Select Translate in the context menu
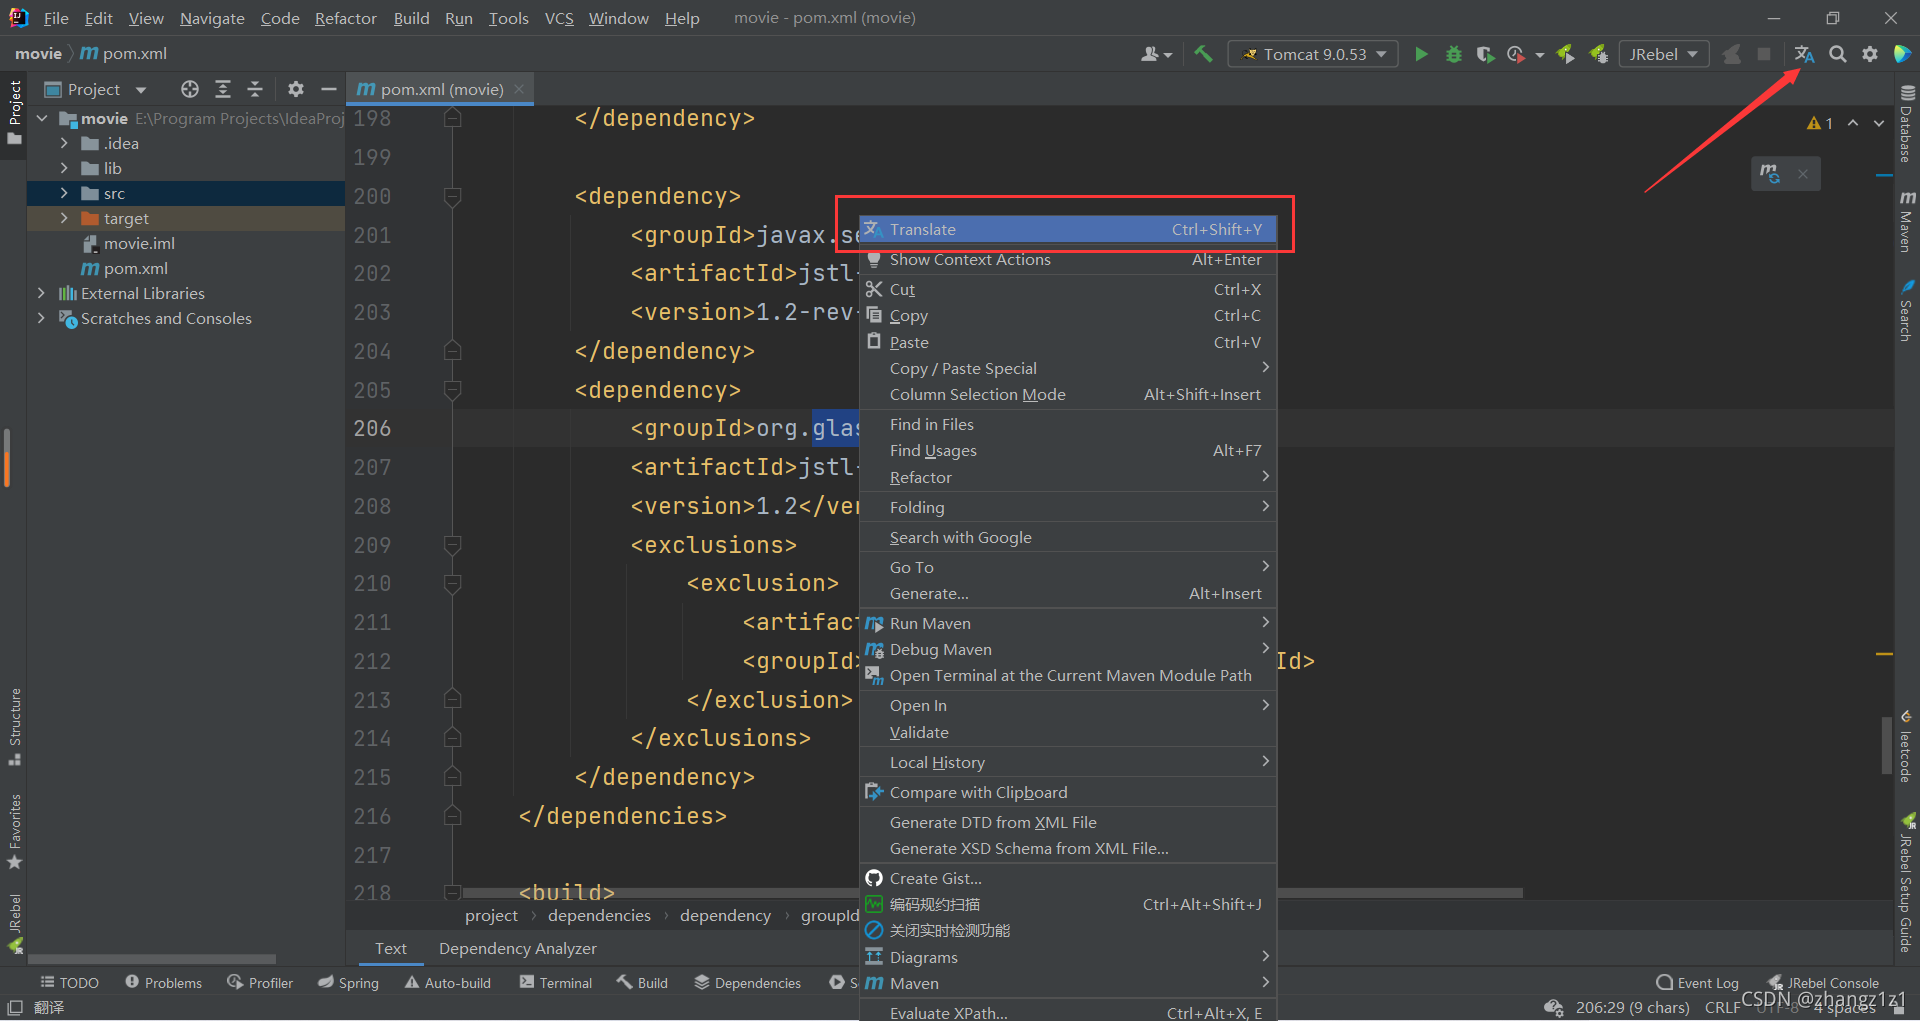The width and height of the screenshot is (1920, 1021). pyautogui.click(x=923, y=230)
